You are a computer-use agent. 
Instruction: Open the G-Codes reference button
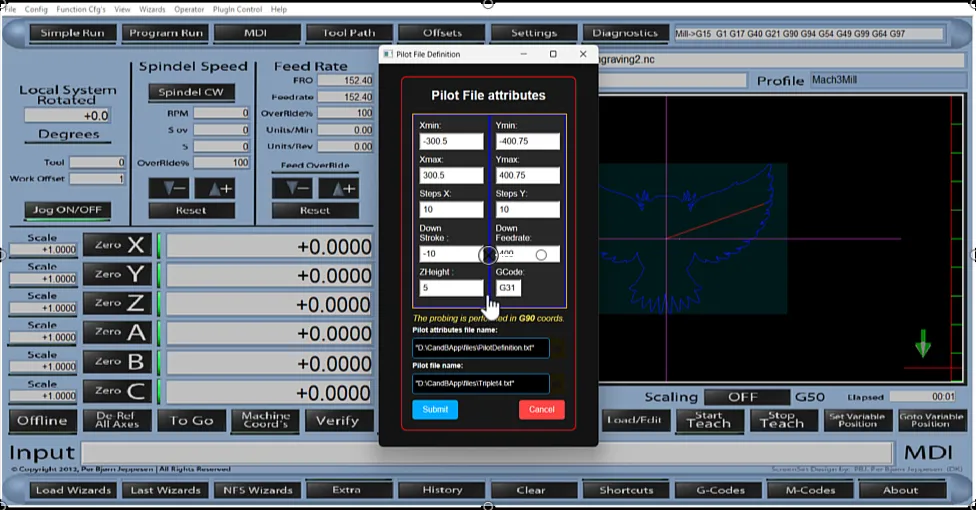pos(710,490)
